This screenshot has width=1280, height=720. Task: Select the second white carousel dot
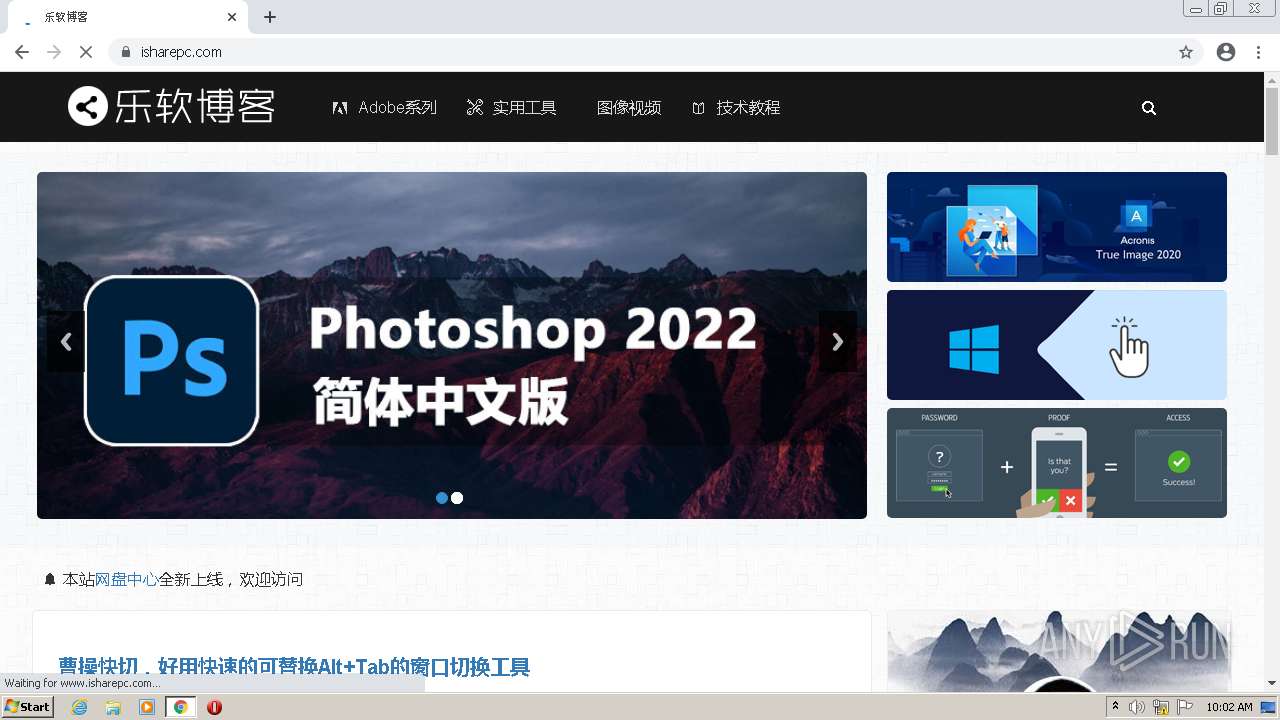coord(457,498)
